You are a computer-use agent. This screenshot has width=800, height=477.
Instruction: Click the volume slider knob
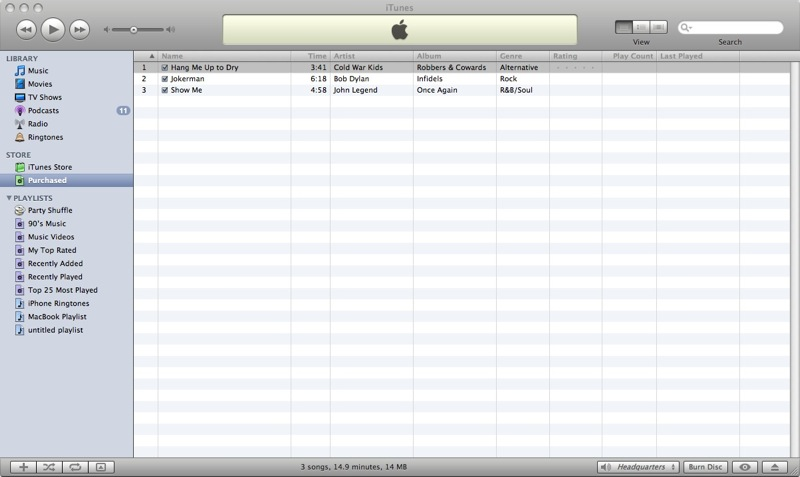pyautogui.click(x=134, y=30)
